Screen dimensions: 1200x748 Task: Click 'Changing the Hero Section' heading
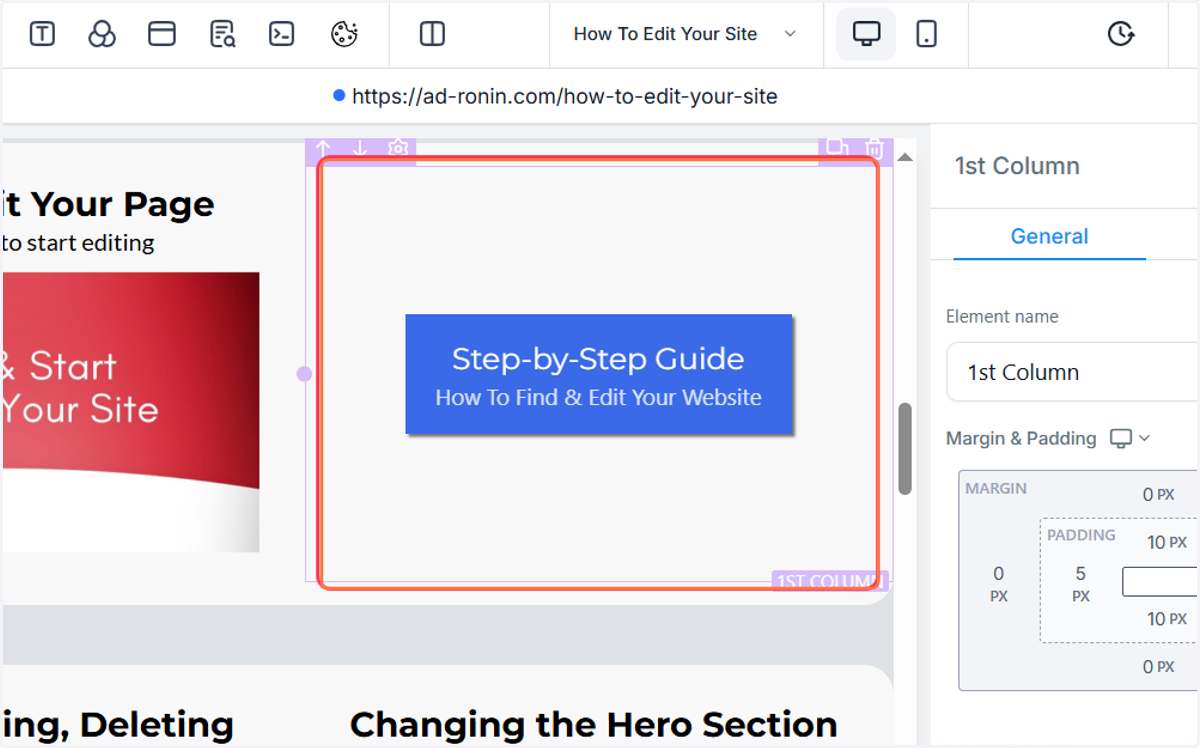click(593, 724)
